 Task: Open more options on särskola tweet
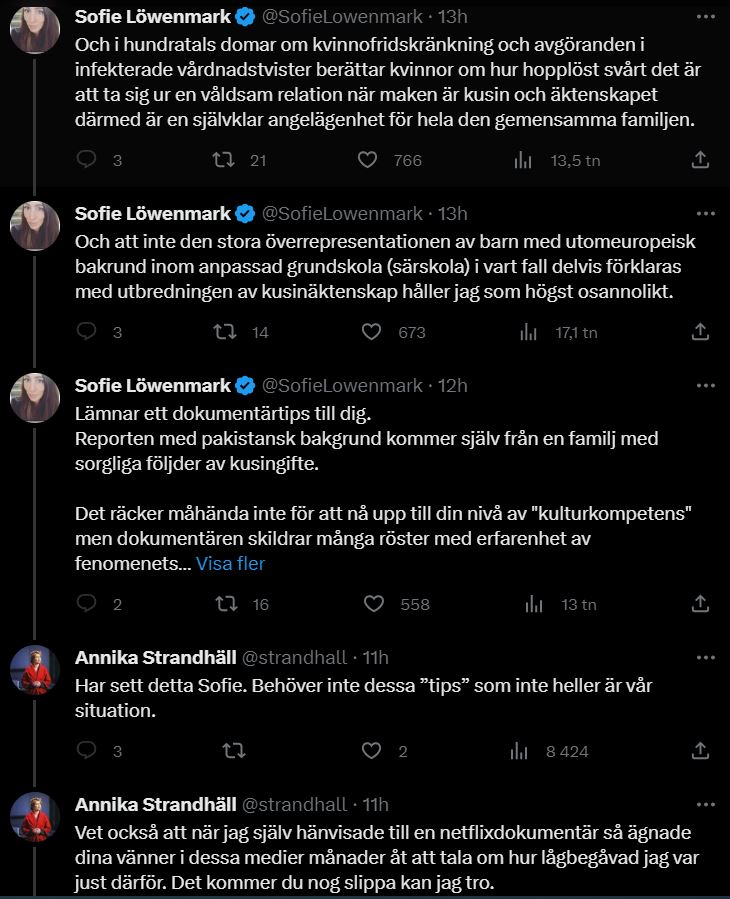pos(706,213)
